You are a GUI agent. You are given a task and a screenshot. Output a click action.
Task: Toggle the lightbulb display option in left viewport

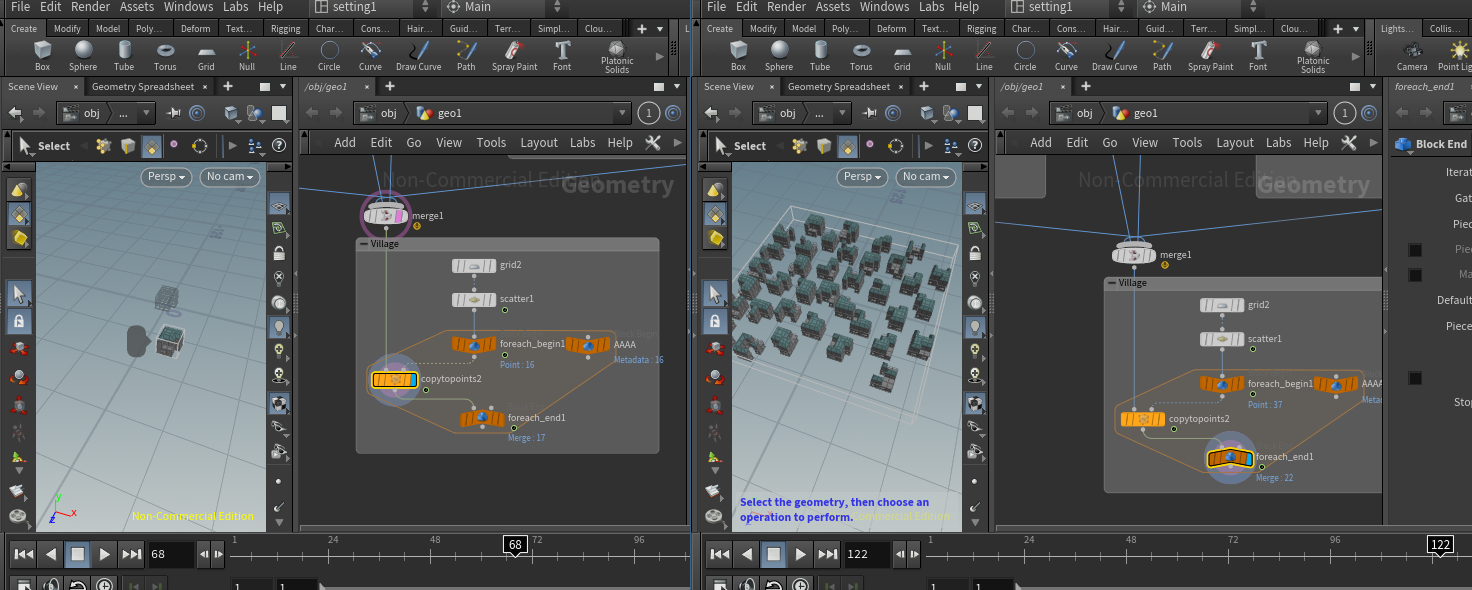pos(279,326)
